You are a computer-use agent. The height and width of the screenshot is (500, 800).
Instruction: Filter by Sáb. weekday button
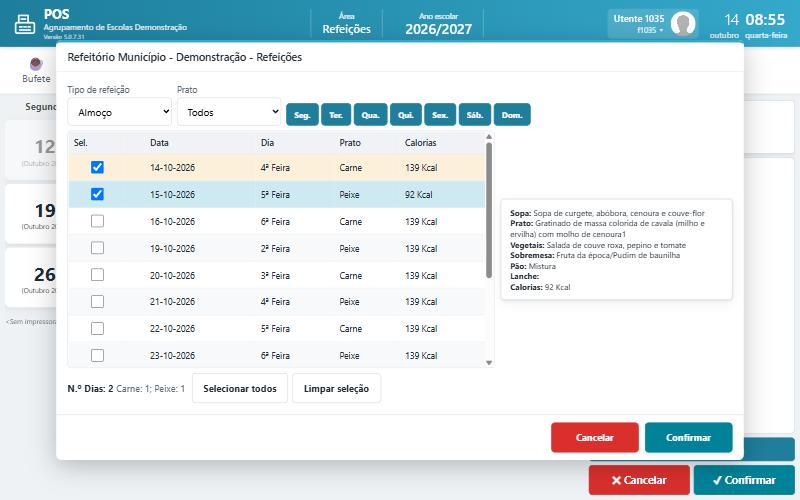coord(474,114)
